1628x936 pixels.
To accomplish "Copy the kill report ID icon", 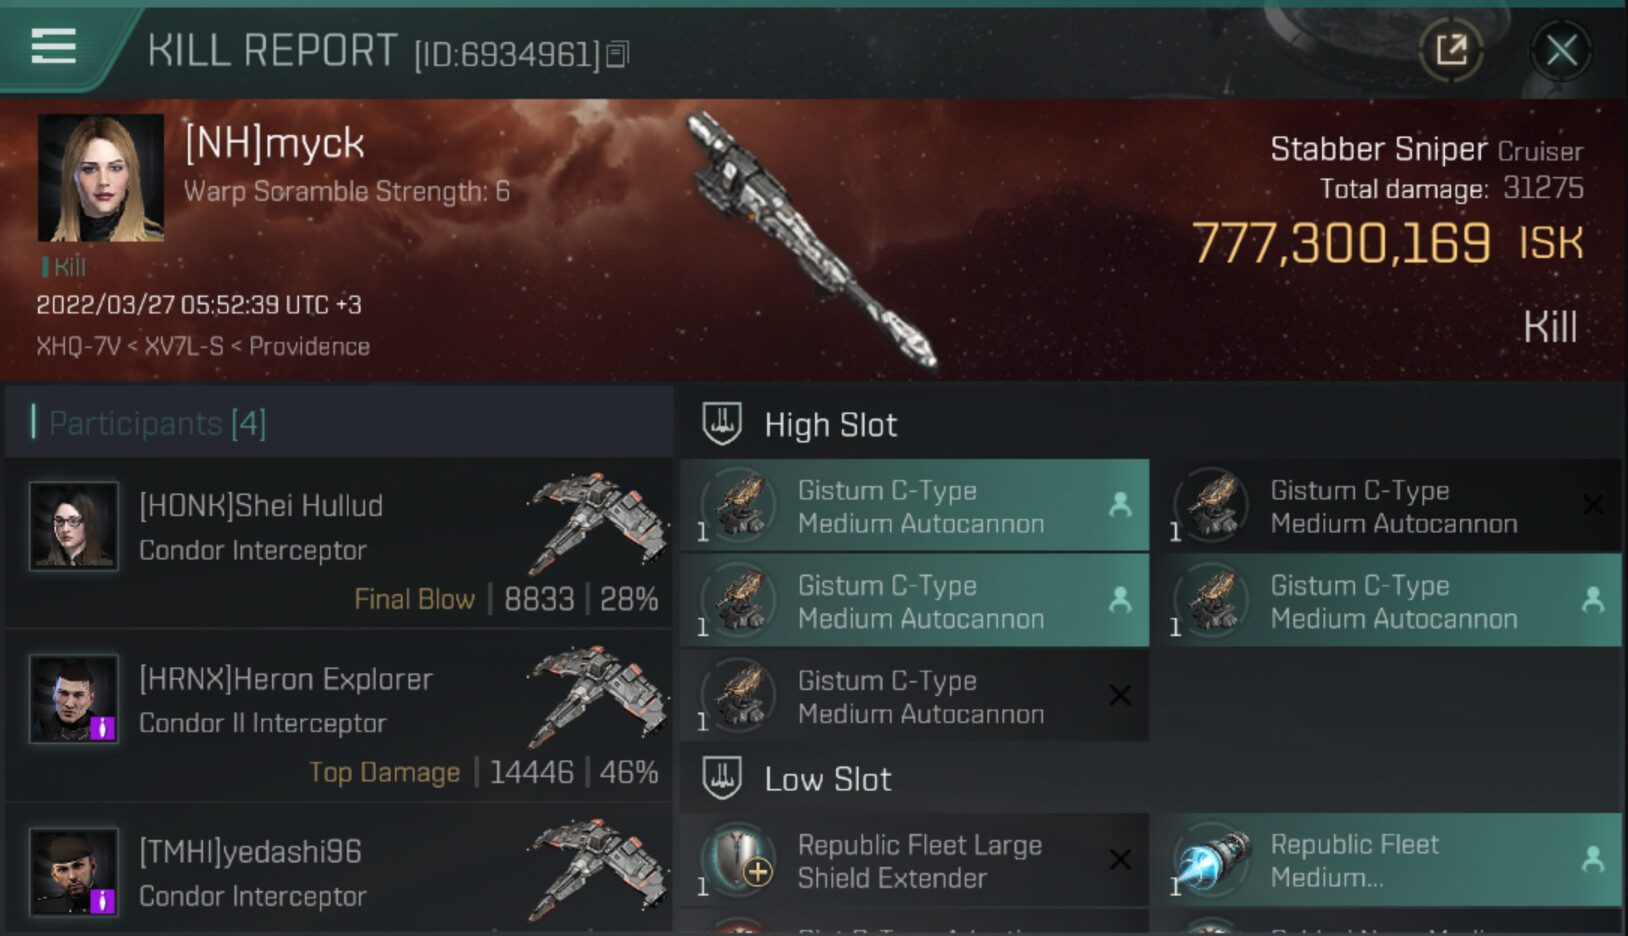I will pos(618,55).
